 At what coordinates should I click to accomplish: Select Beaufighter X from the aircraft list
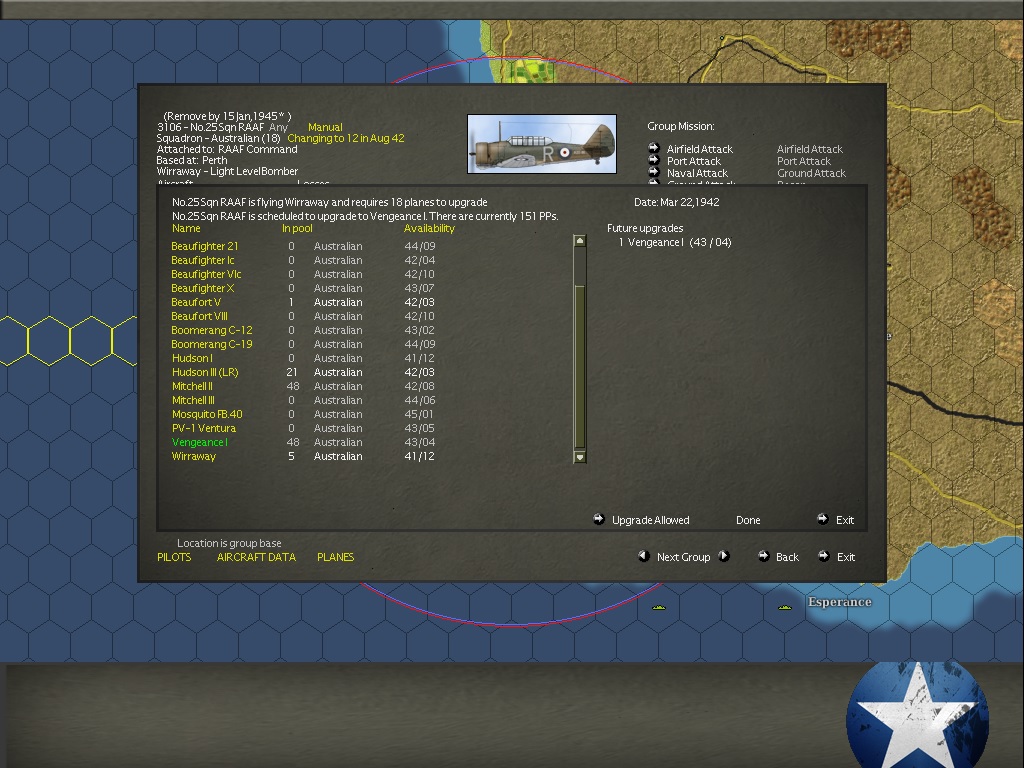coord(202,288)
